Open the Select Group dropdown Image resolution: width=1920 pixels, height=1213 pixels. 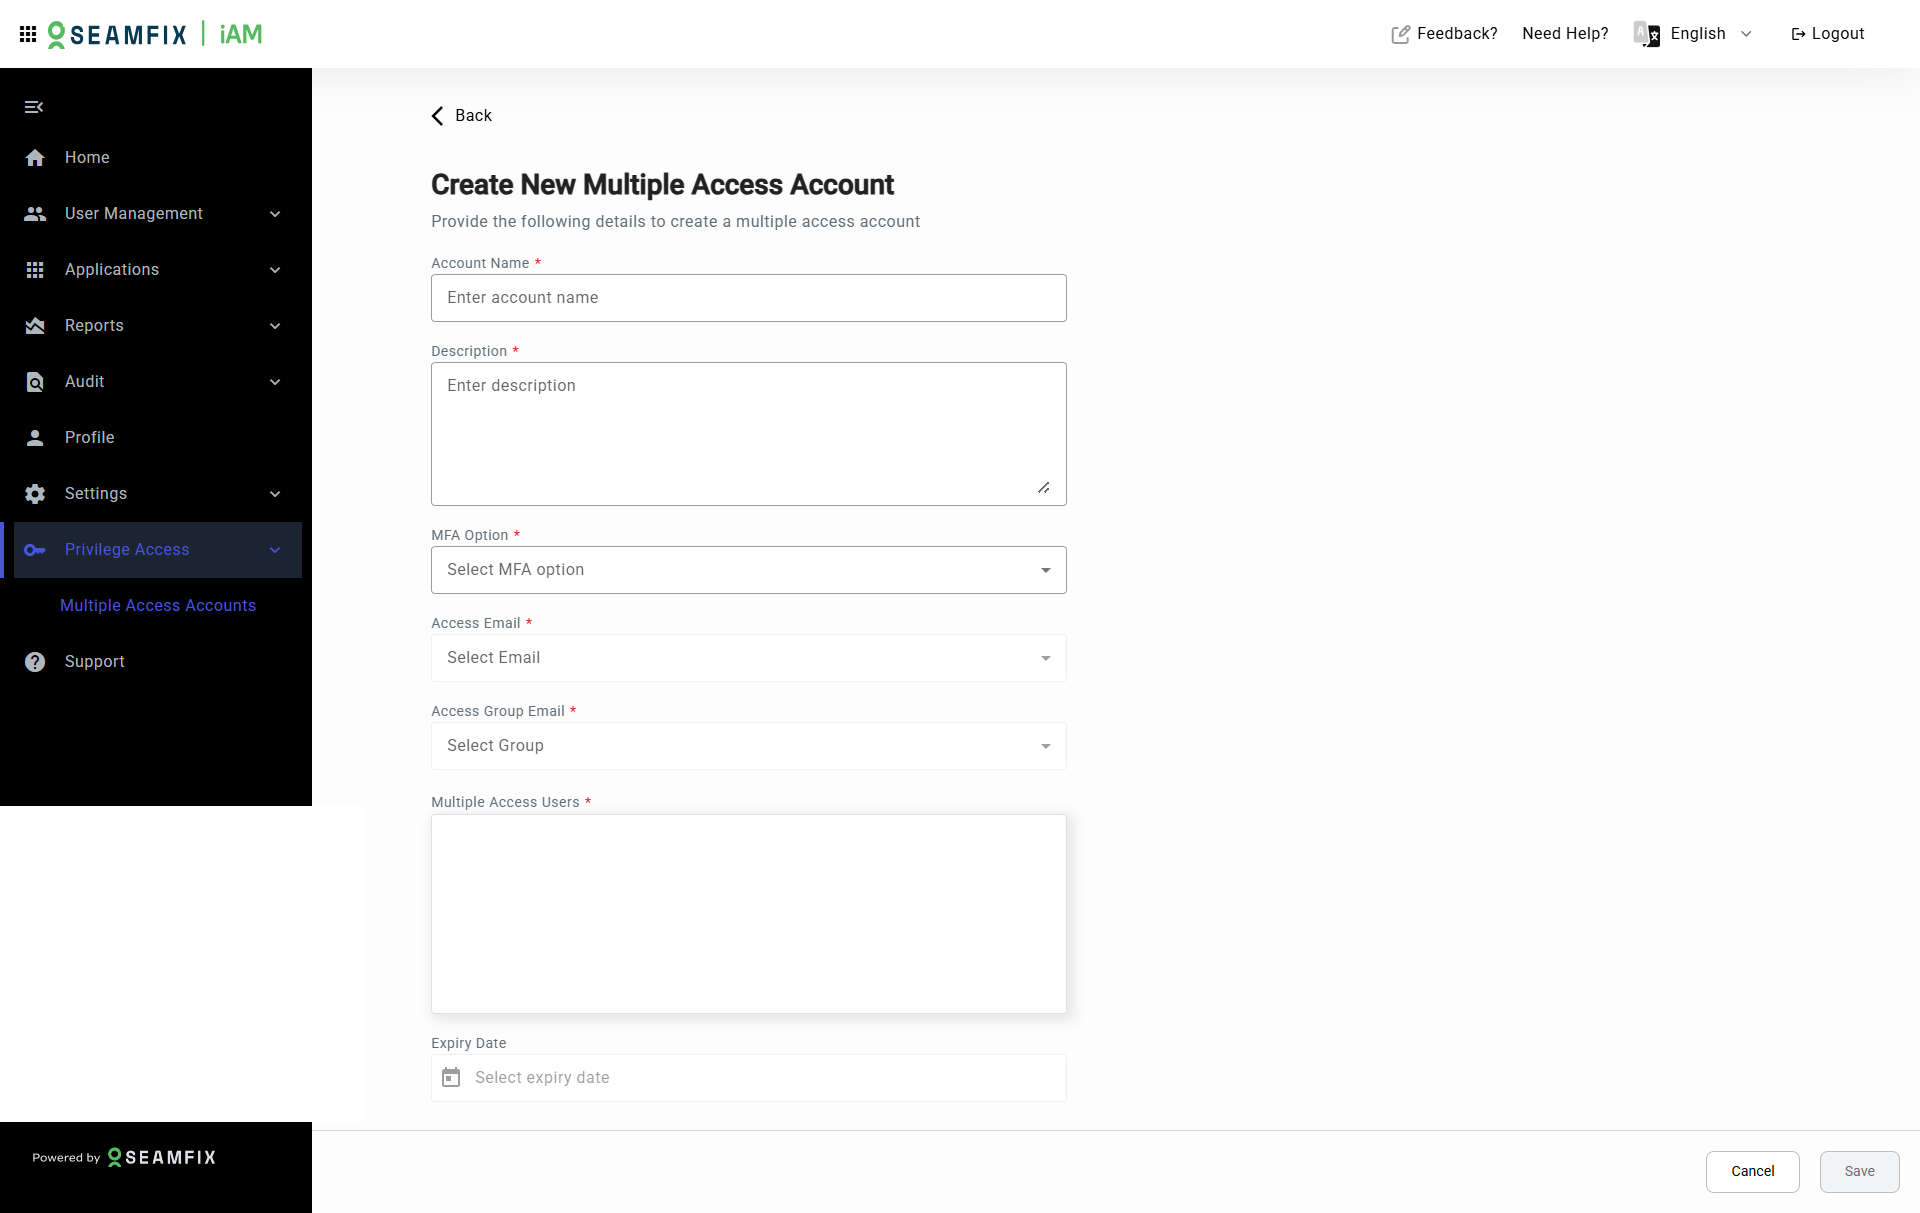[x=748, y=746]
